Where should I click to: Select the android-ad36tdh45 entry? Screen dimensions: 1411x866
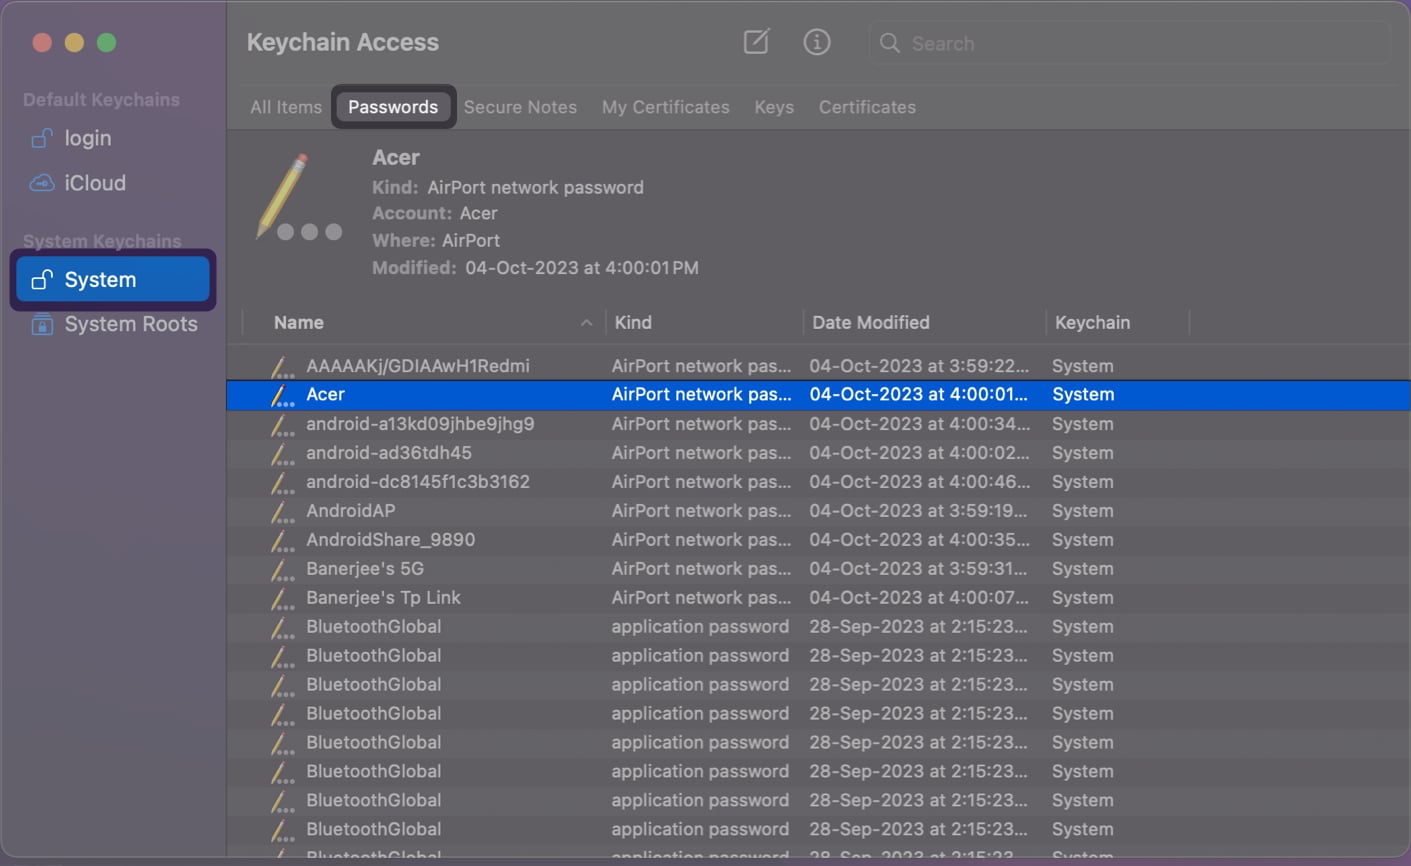pyautogui.click(x=389, y=453)
